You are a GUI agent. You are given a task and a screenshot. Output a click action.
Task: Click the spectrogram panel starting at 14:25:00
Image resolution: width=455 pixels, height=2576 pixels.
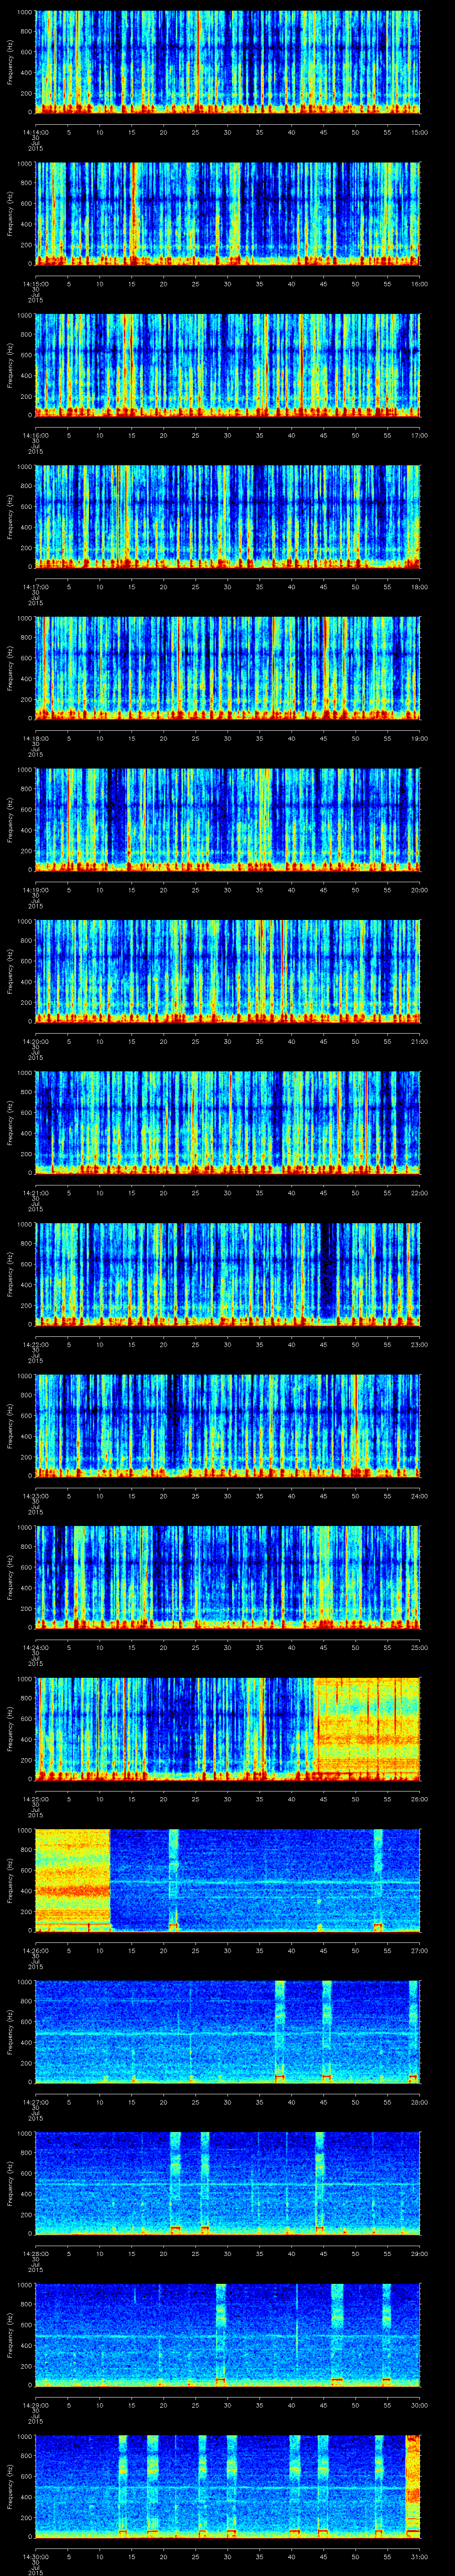point(227,1728)
